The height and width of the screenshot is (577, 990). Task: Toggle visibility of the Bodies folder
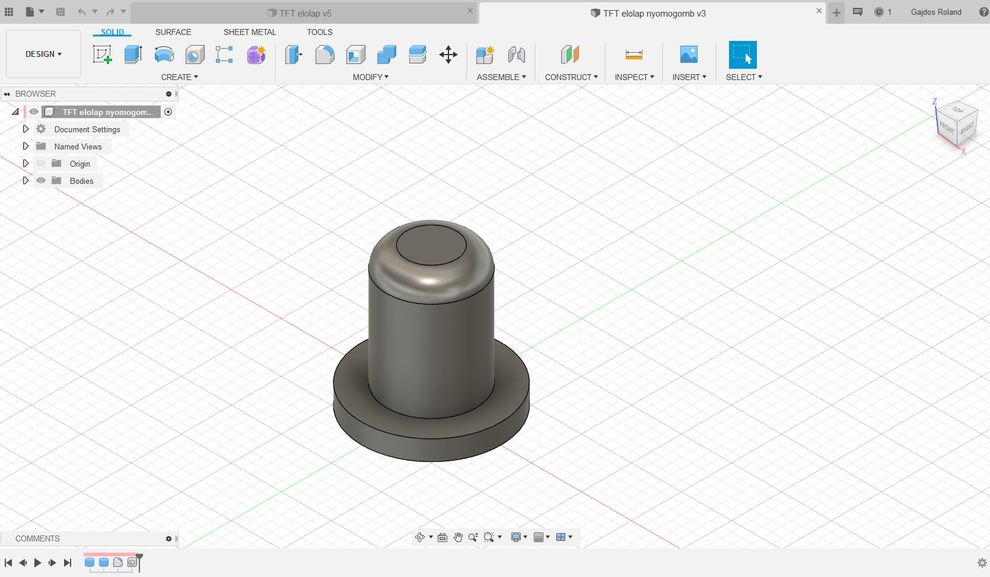41,181
